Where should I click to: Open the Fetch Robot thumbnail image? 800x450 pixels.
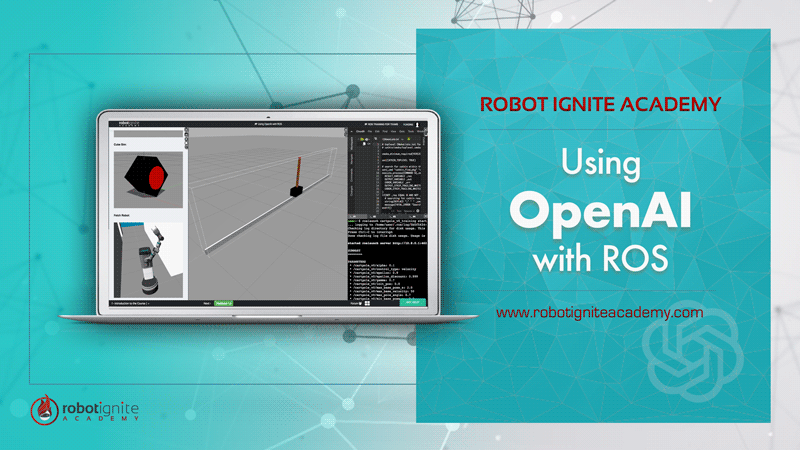coord(148,260)
